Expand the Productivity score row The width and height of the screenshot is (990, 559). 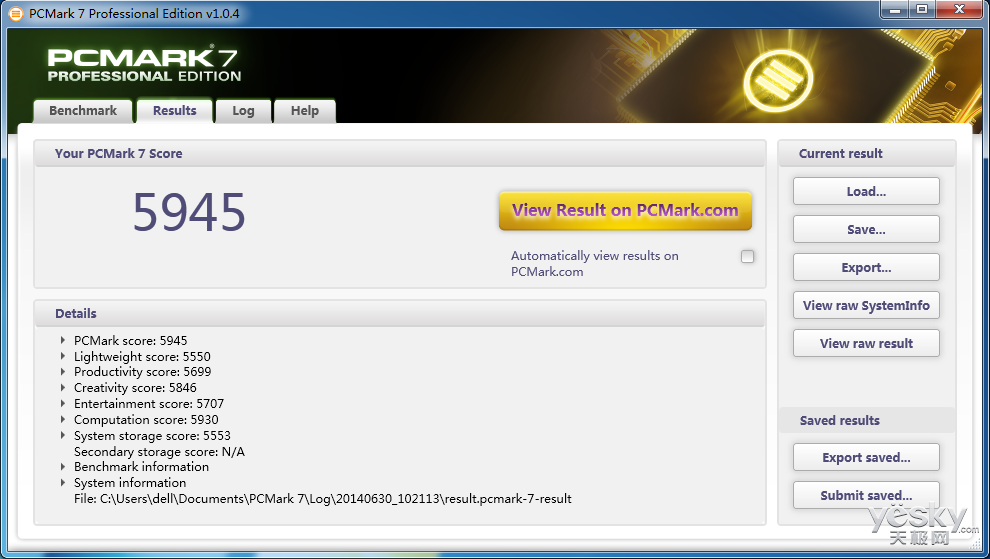coord(63,372)
